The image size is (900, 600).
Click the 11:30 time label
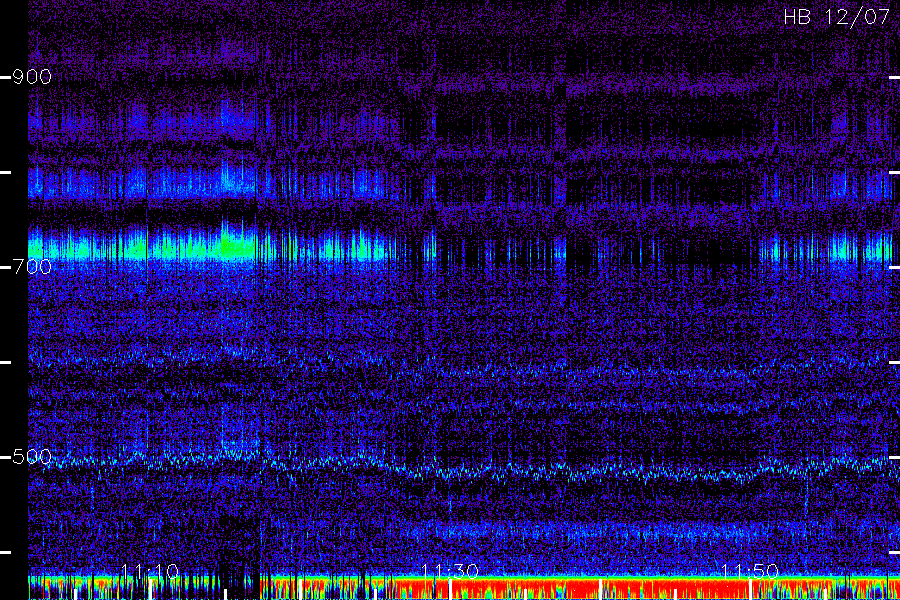pos(450,571)
